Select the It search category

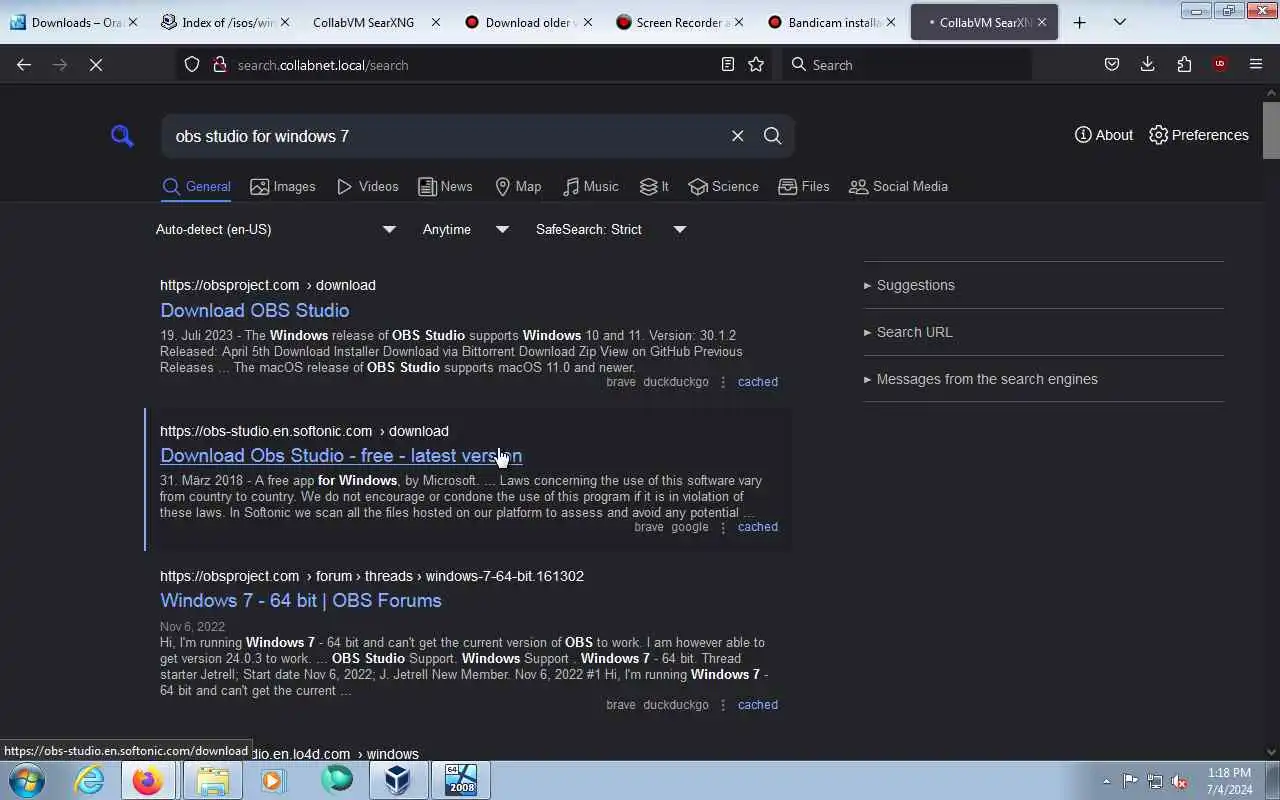point(654,186)
